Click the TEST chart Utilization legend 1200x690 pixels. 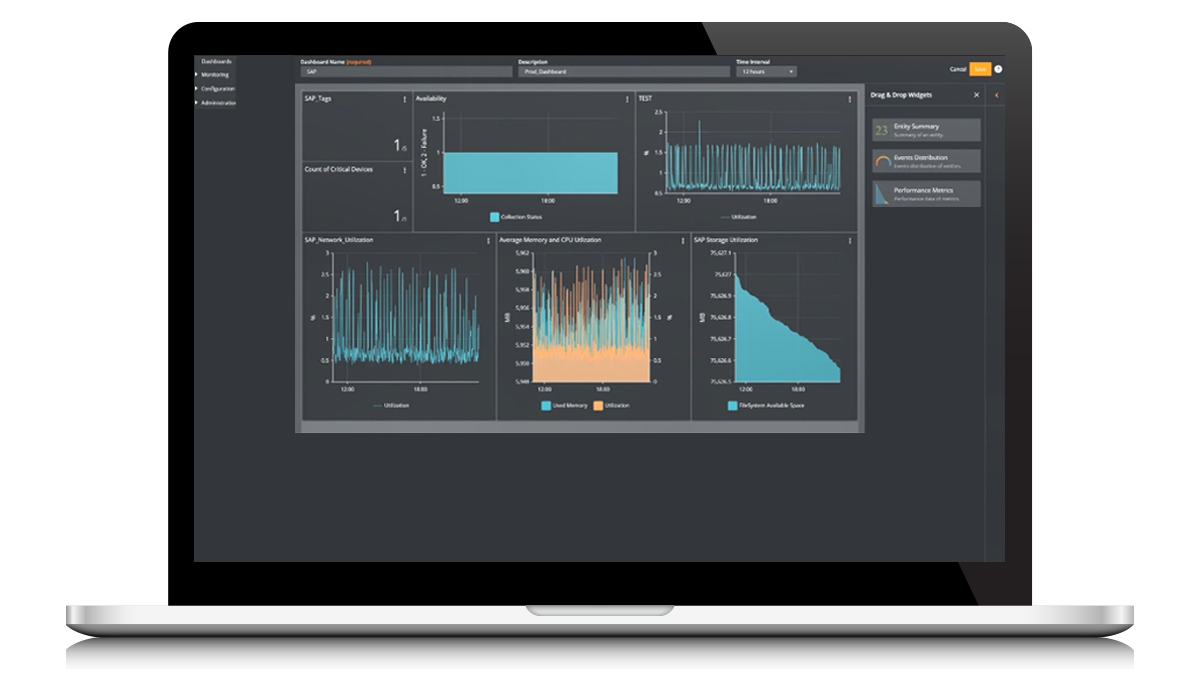(x=737, y=216)
